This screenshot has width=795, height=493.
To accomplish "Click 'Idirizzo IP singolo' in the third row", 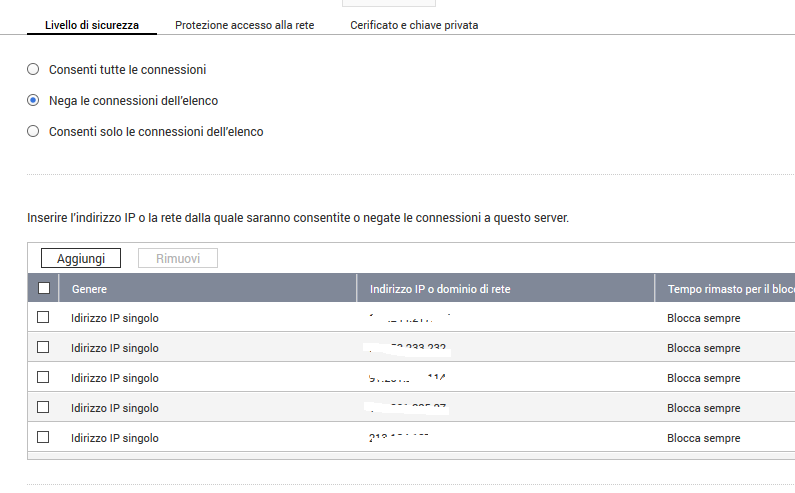I will 115,378.
